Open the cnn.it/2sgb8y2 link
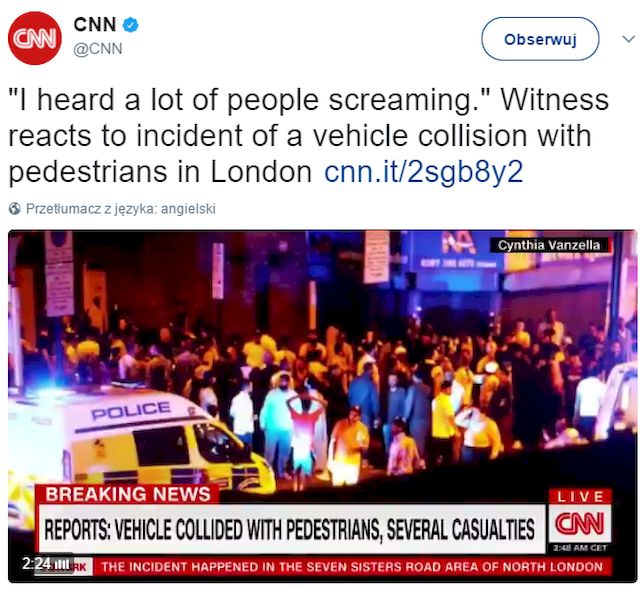 [x=423, y=171]
